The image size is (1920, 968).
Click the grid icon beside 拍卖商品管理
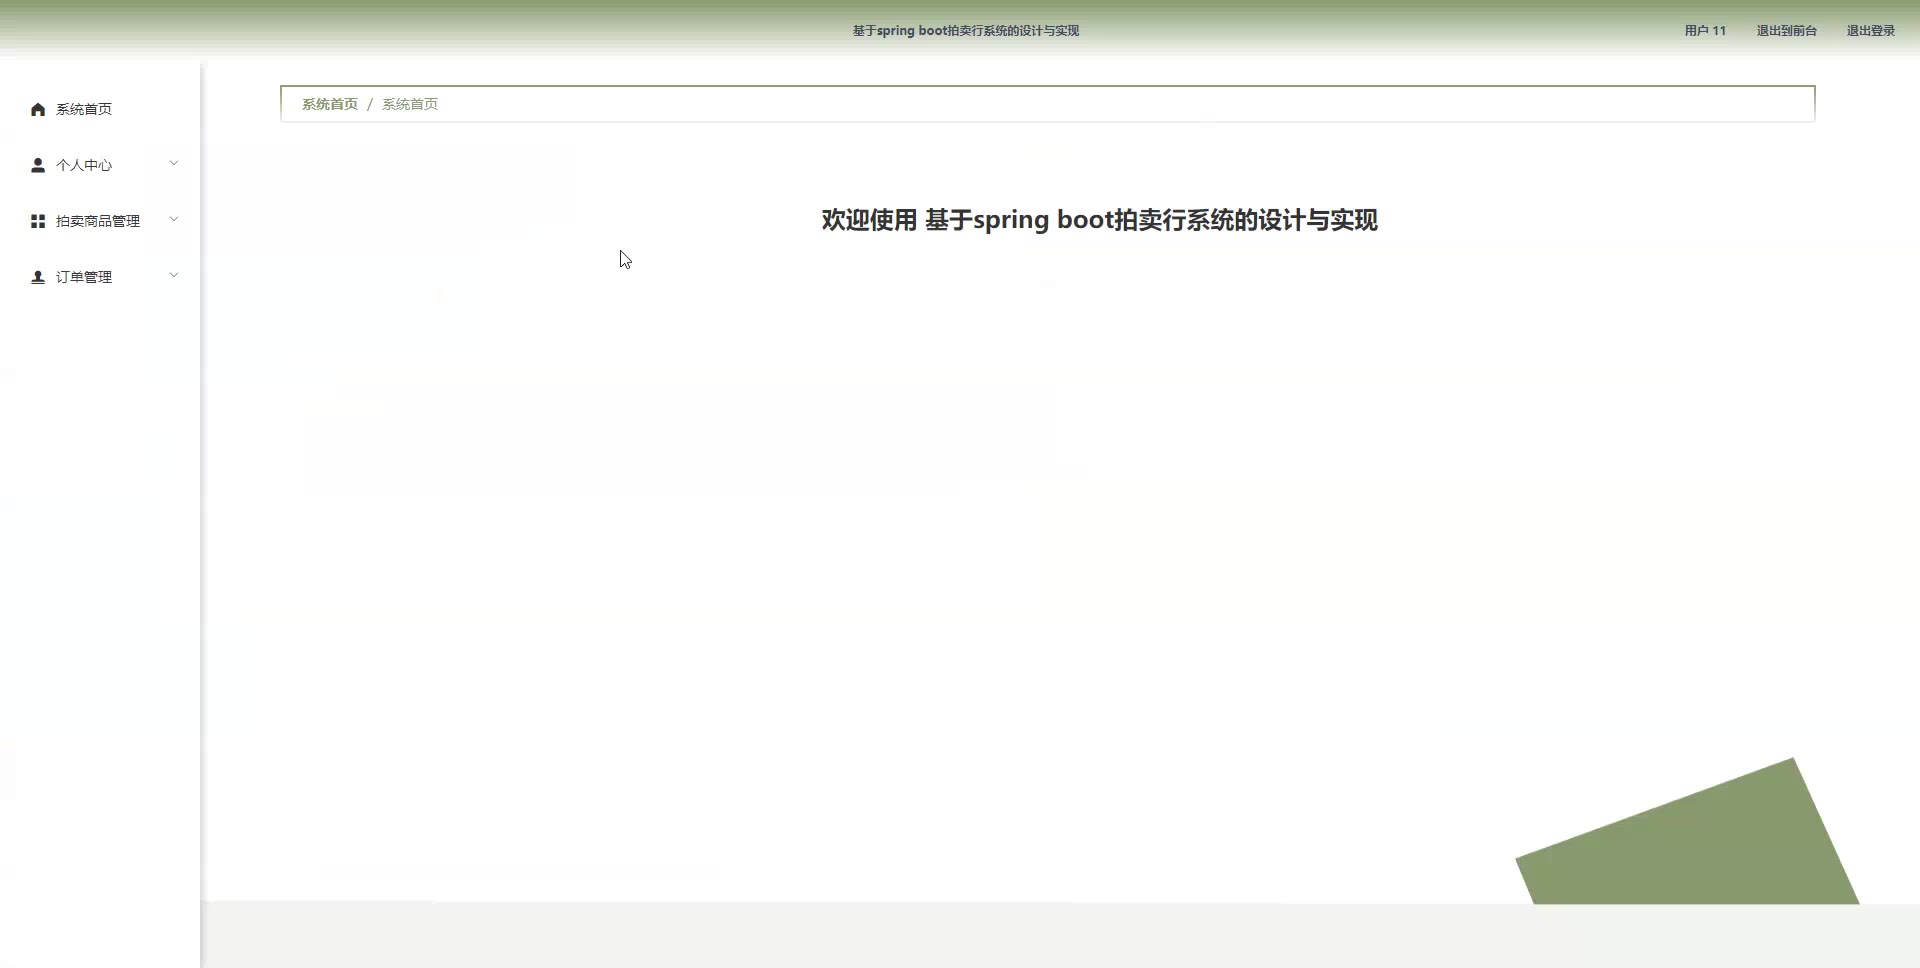click(38, 221)
